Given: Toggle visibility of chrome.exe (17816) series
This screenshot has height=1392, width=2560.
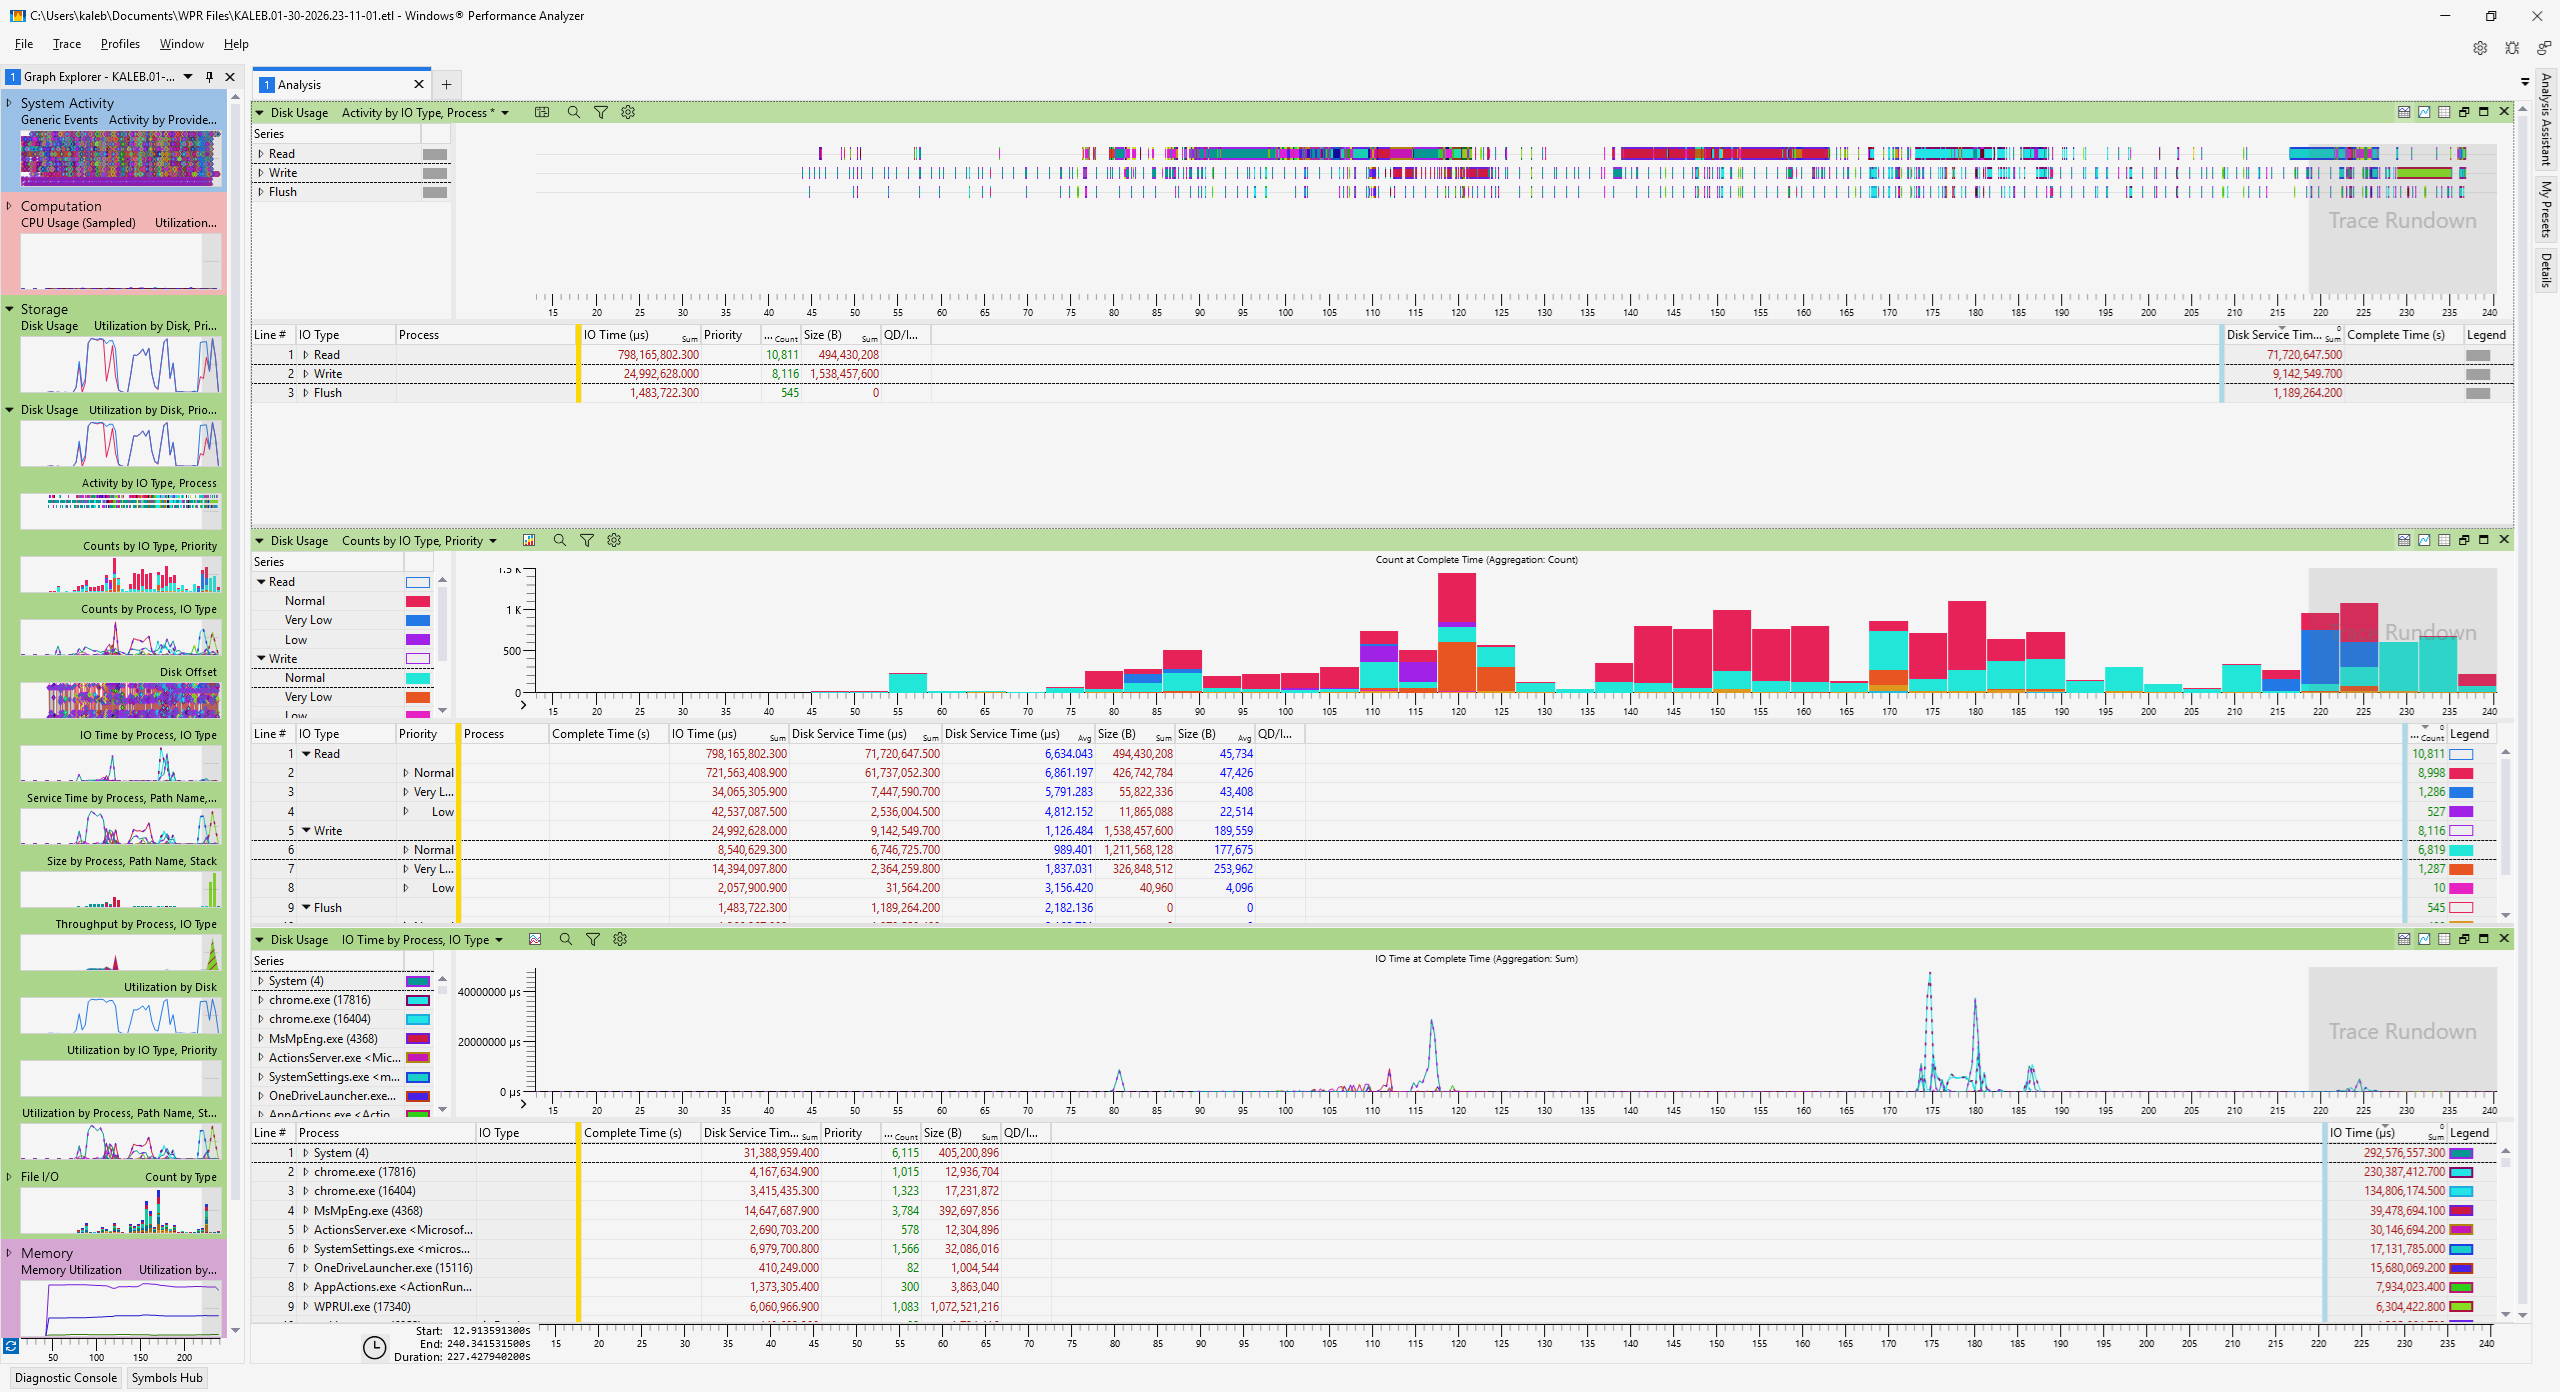Looking at the screenshot, I should tap(417, 1001).
